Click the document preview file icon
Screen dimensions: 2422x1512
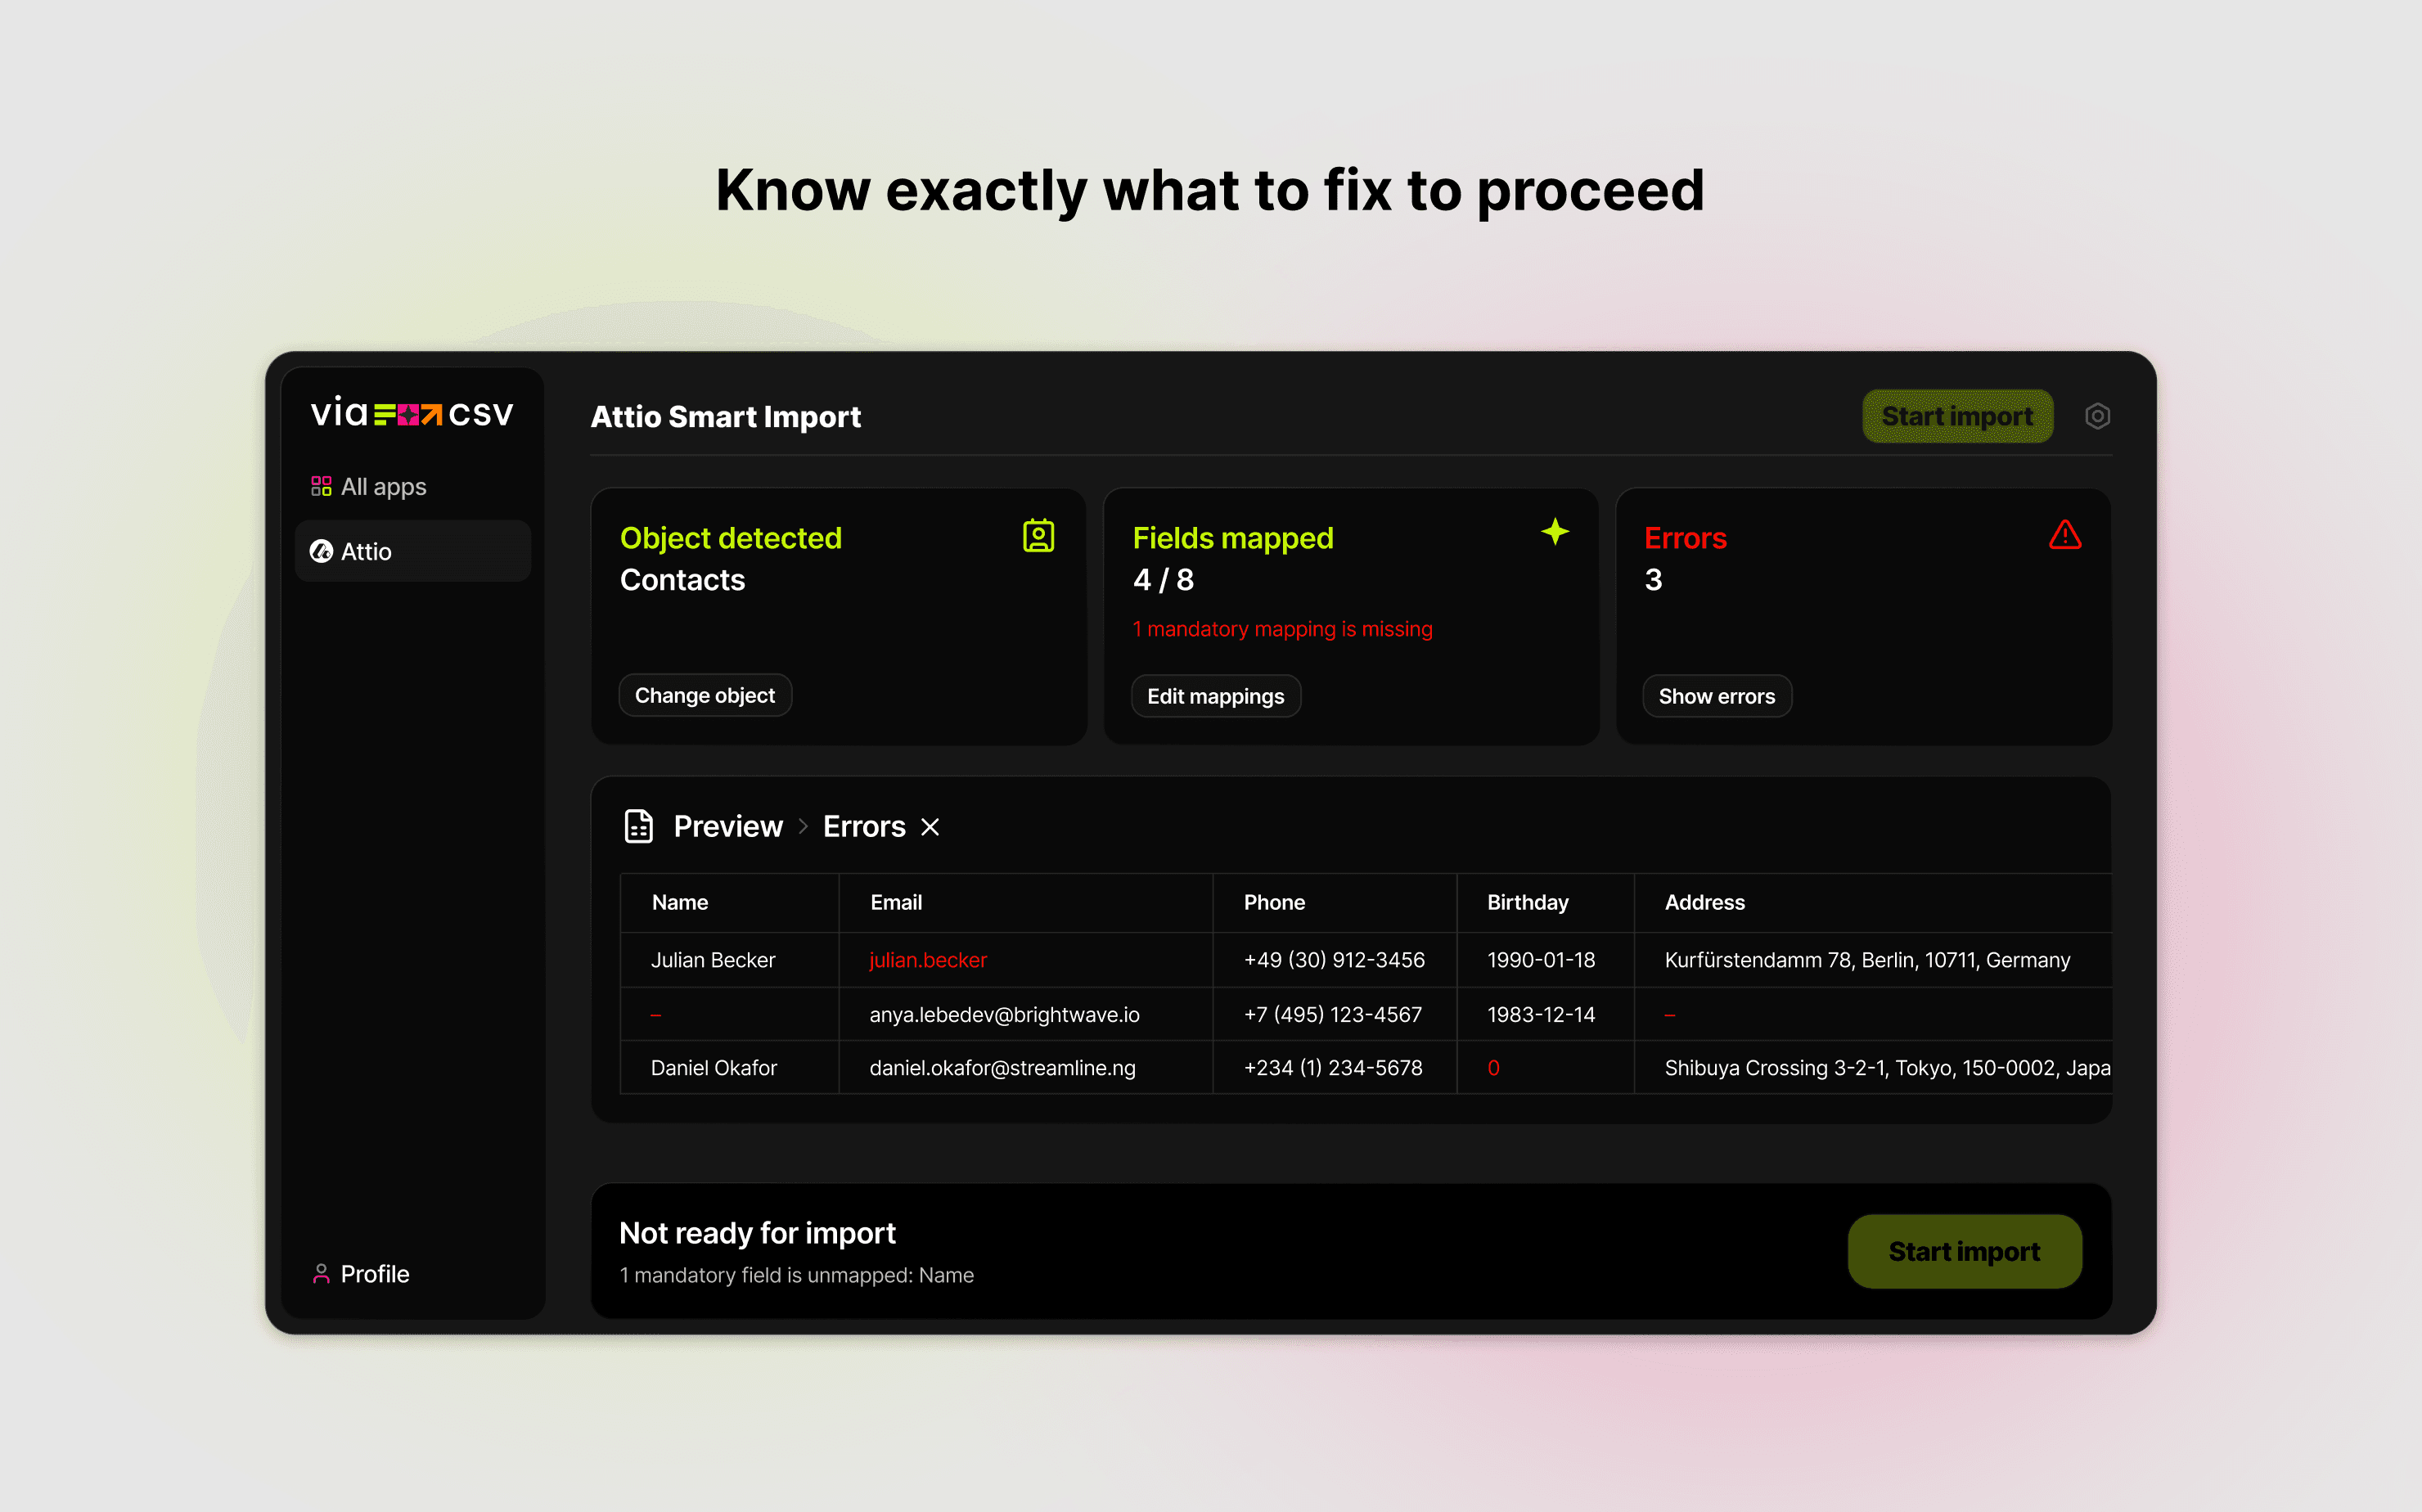(x=638, y=827)
